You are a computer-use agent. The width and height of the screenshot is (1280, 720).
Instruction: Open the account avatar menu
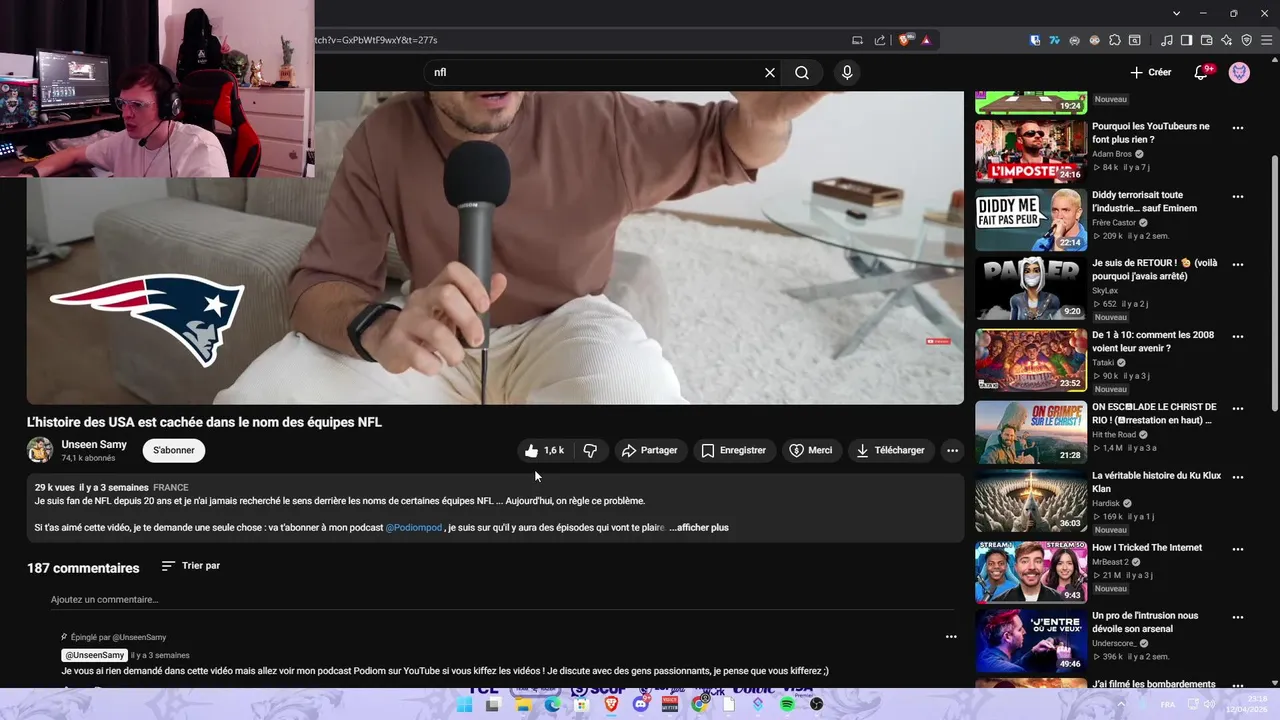[x=1239, y=72]
